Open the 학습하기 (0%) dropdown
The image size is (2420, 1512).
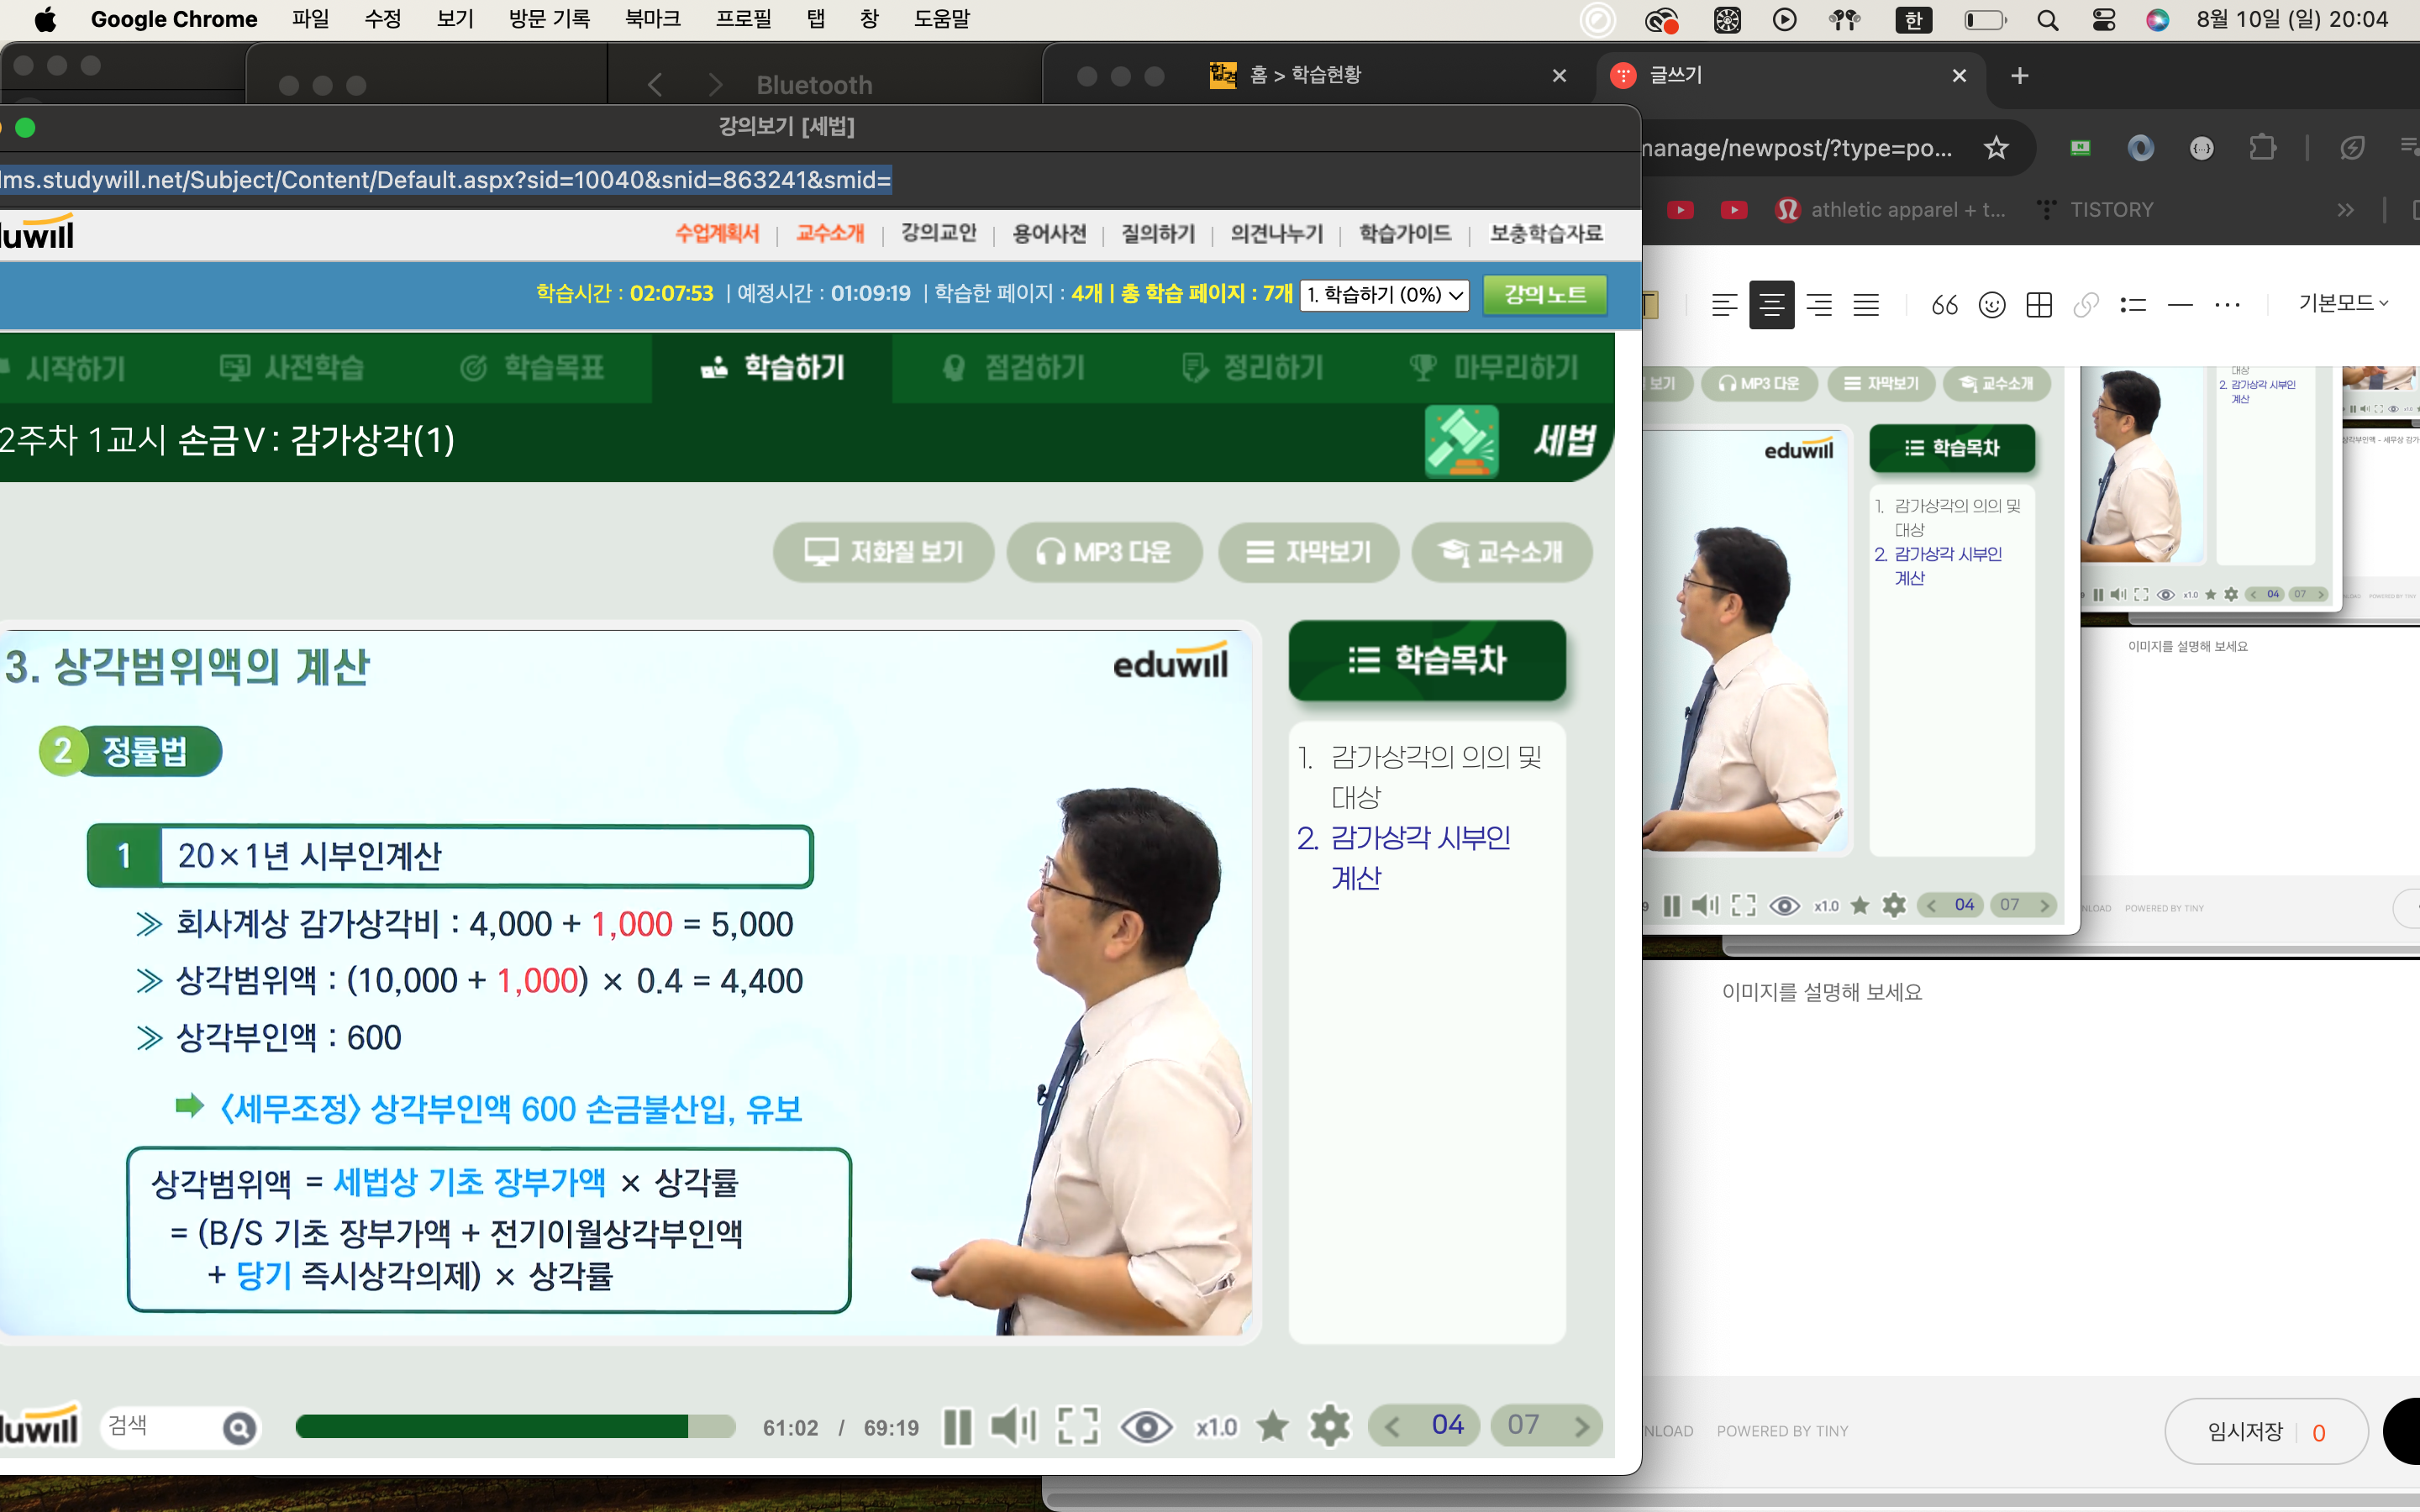pyautogui.click(x=1384, y=295)
